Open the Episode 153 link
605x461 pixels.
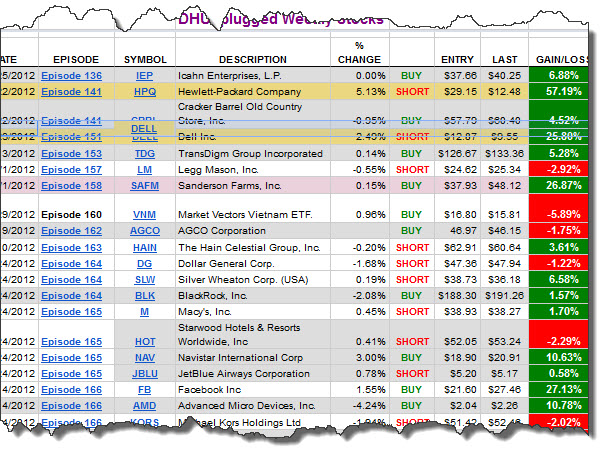[x=71, y=154]
